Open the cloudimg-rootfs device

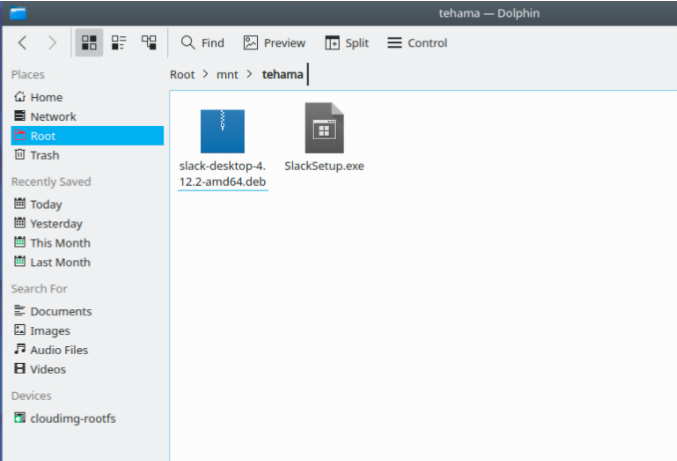coord(87,418)
